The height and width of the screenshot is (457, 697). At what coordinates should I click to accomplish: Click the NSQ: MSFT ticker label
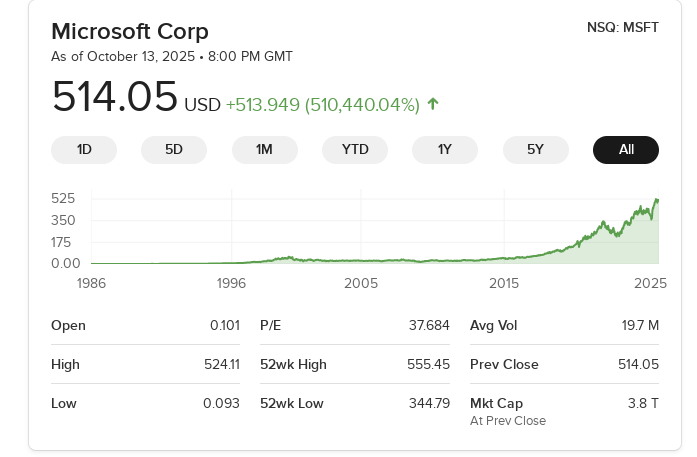pos(622,27)
